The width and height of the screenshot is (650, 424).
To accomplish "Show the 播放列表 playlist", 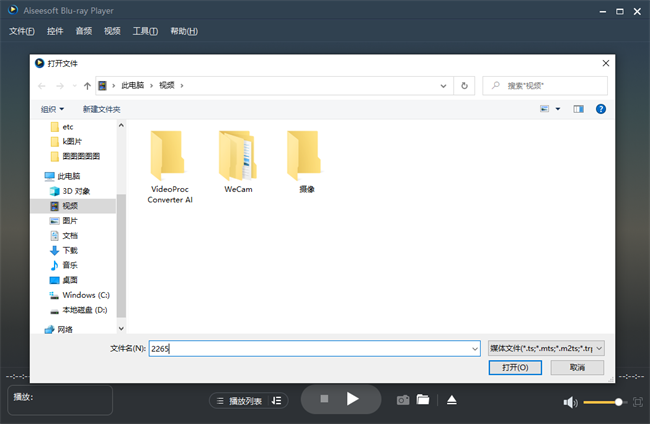I will (x=239, y=401).
